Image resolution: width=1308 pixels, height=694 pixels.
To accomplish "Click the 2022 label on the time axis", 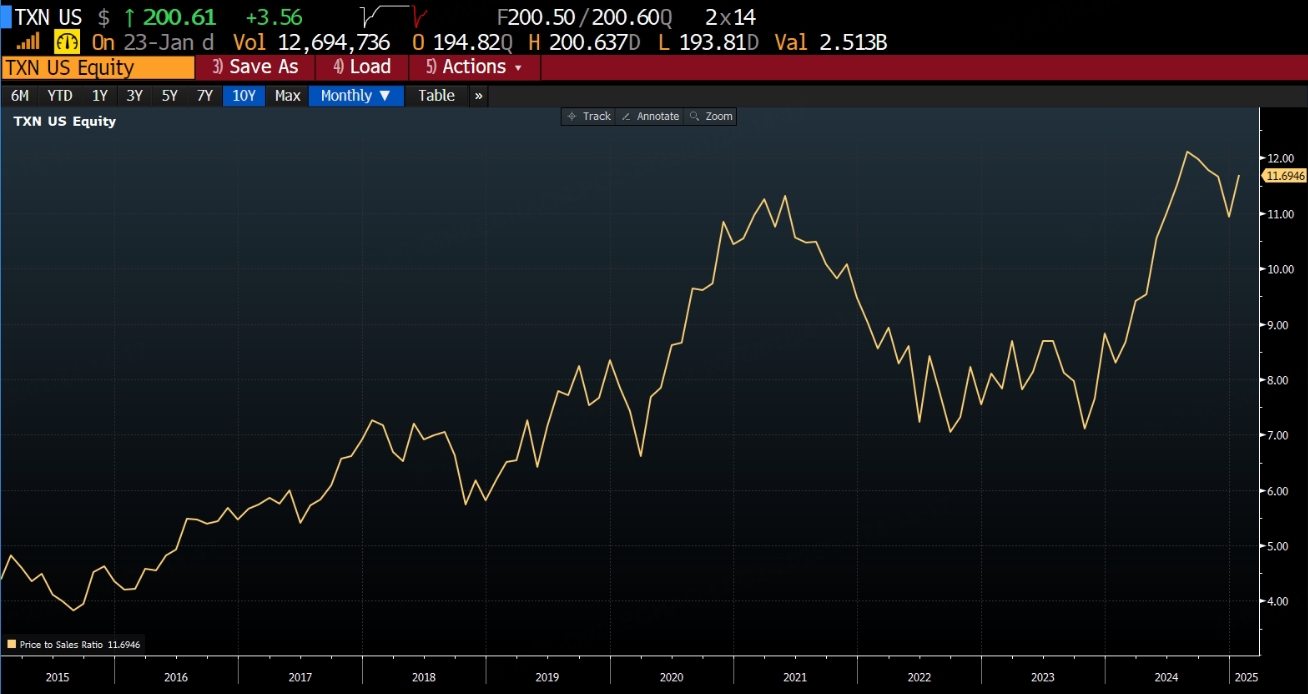I will (919, 677).
